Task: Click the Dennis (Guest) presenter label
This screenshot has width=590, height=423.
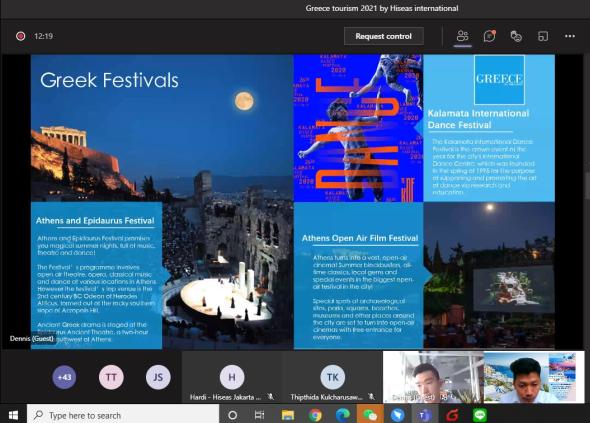Action: tap(32, 338)
